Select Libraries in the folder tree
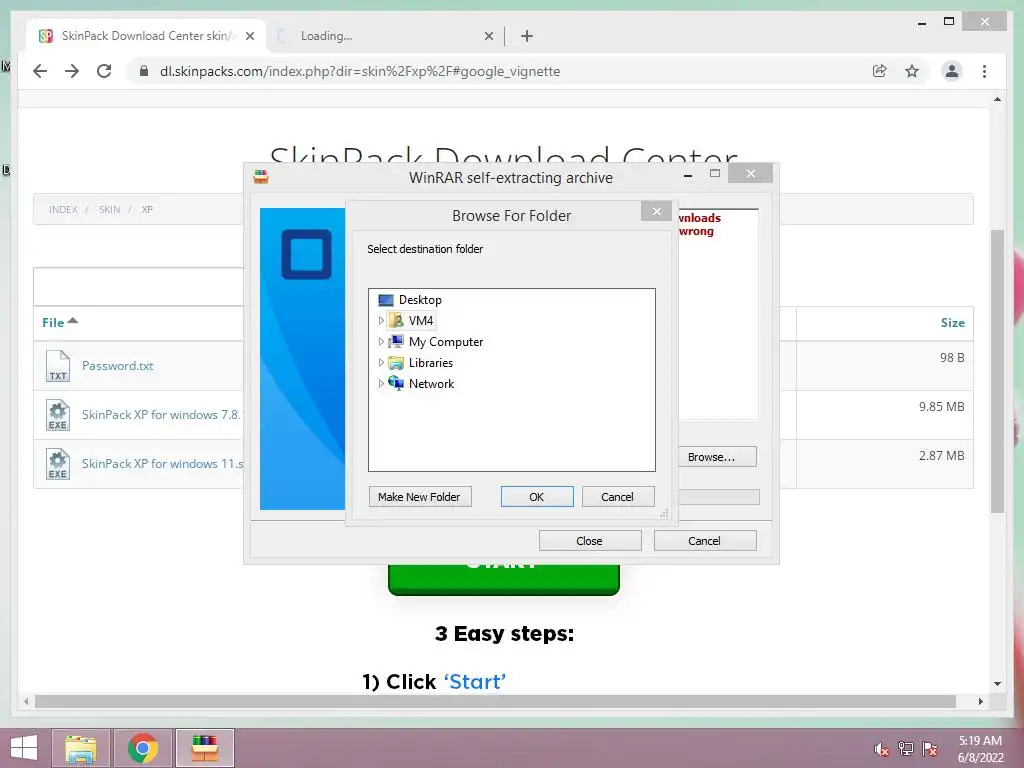Viewport: 1024px width, 768px height. pos(421,362)
